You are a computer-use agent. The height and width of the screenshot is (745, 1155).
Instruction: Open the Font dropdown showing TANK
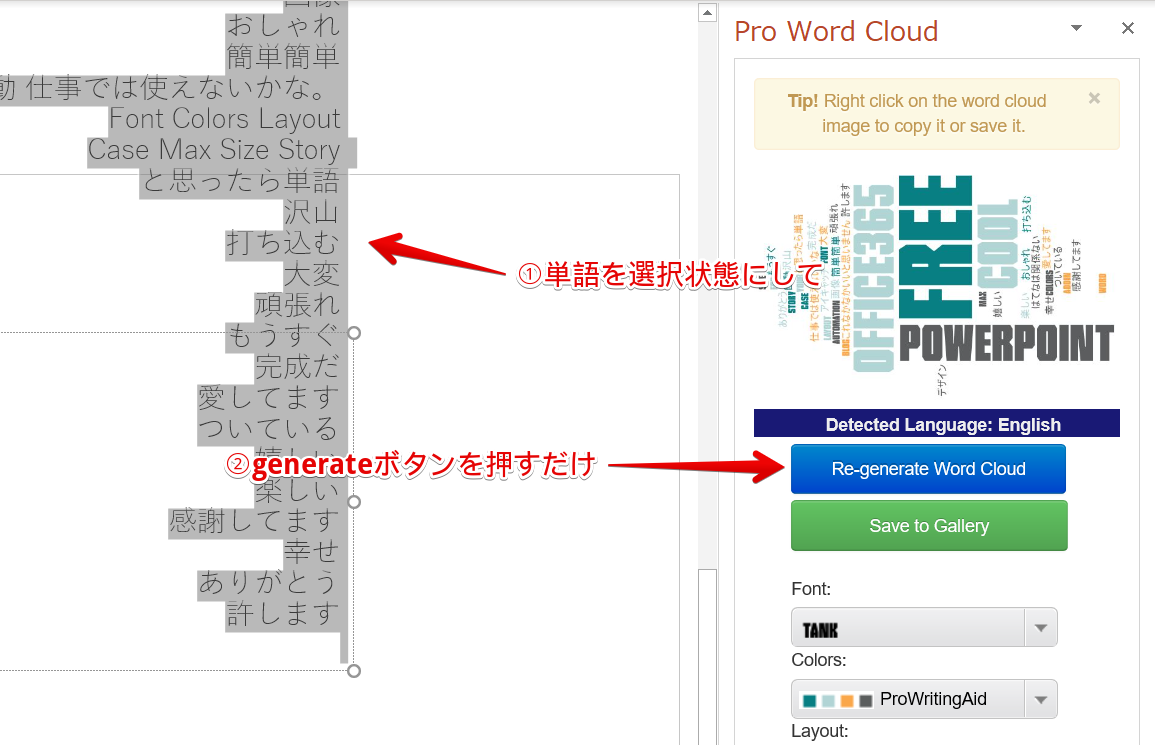924,628
